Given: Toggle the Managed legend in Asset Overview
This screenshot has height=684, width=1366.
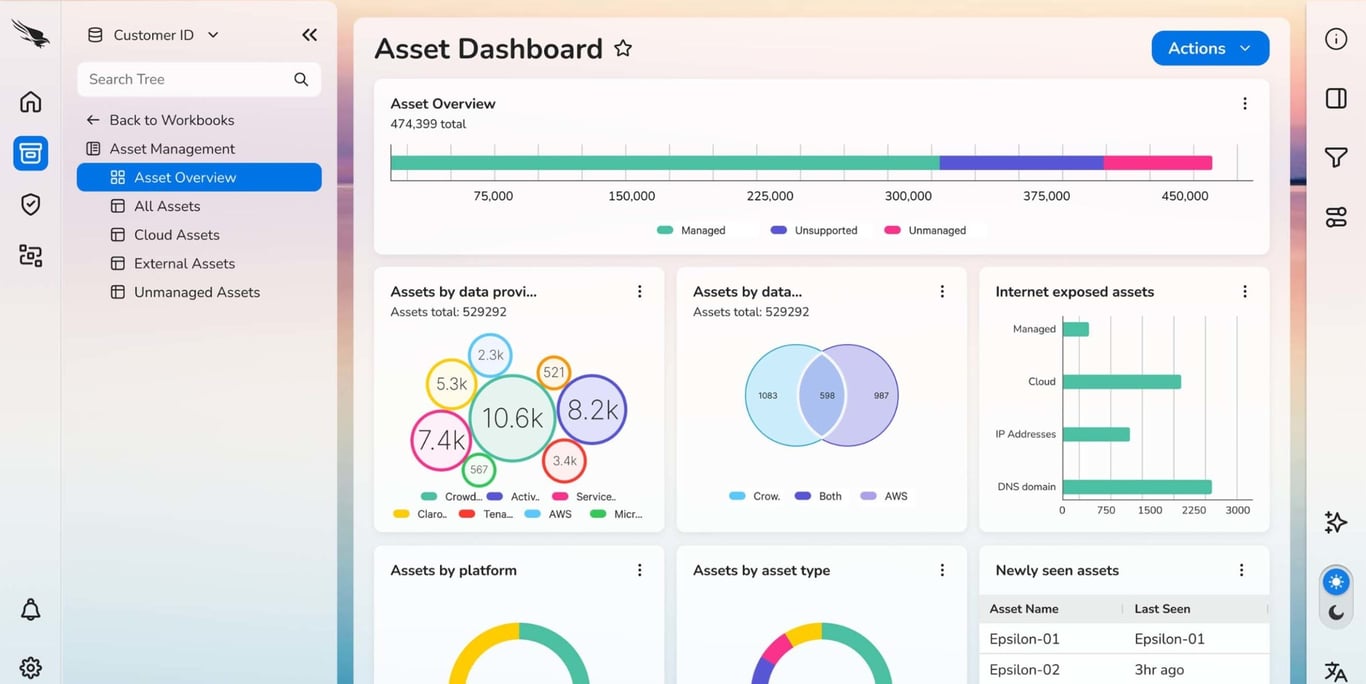Looking at the screenshot, I should point(692,230).
